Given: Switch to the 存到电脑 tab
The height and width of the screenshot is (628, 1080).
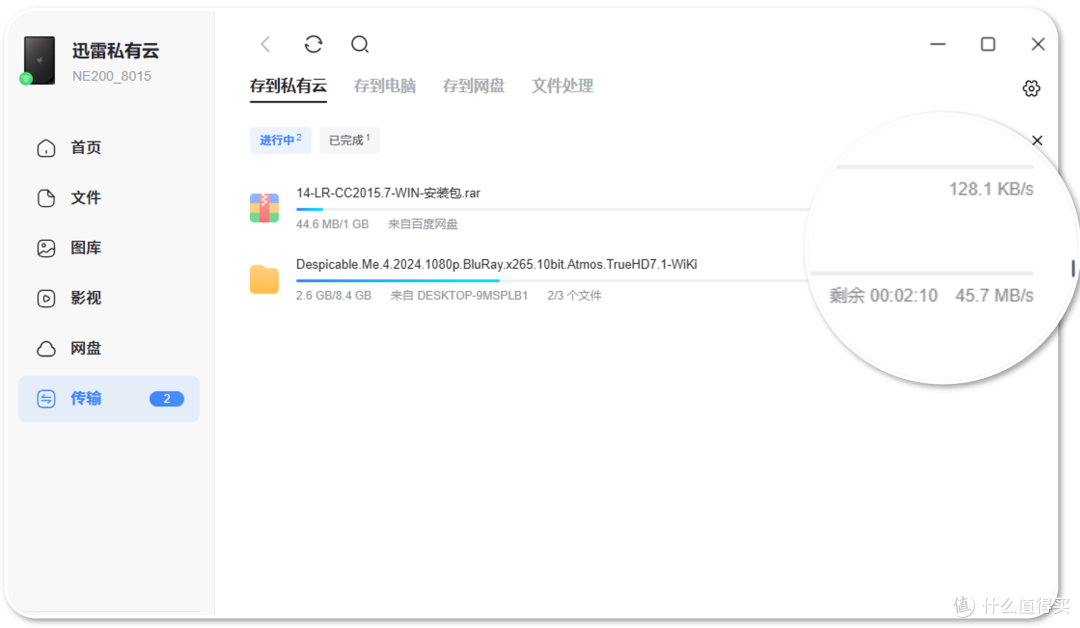Looking at the screenshot, I should tap(384, 86).
